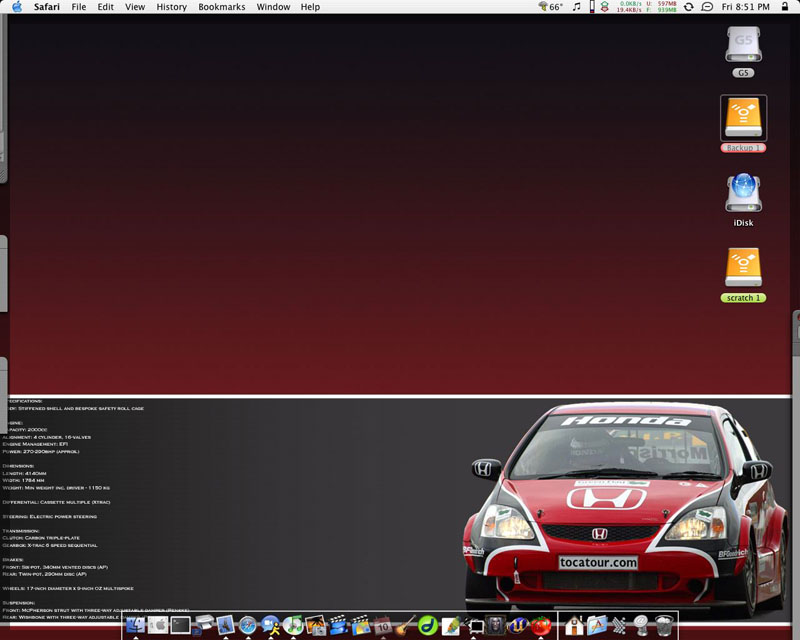
Task: Open the Trash in the Dock
Action: [x=664, y=625]
